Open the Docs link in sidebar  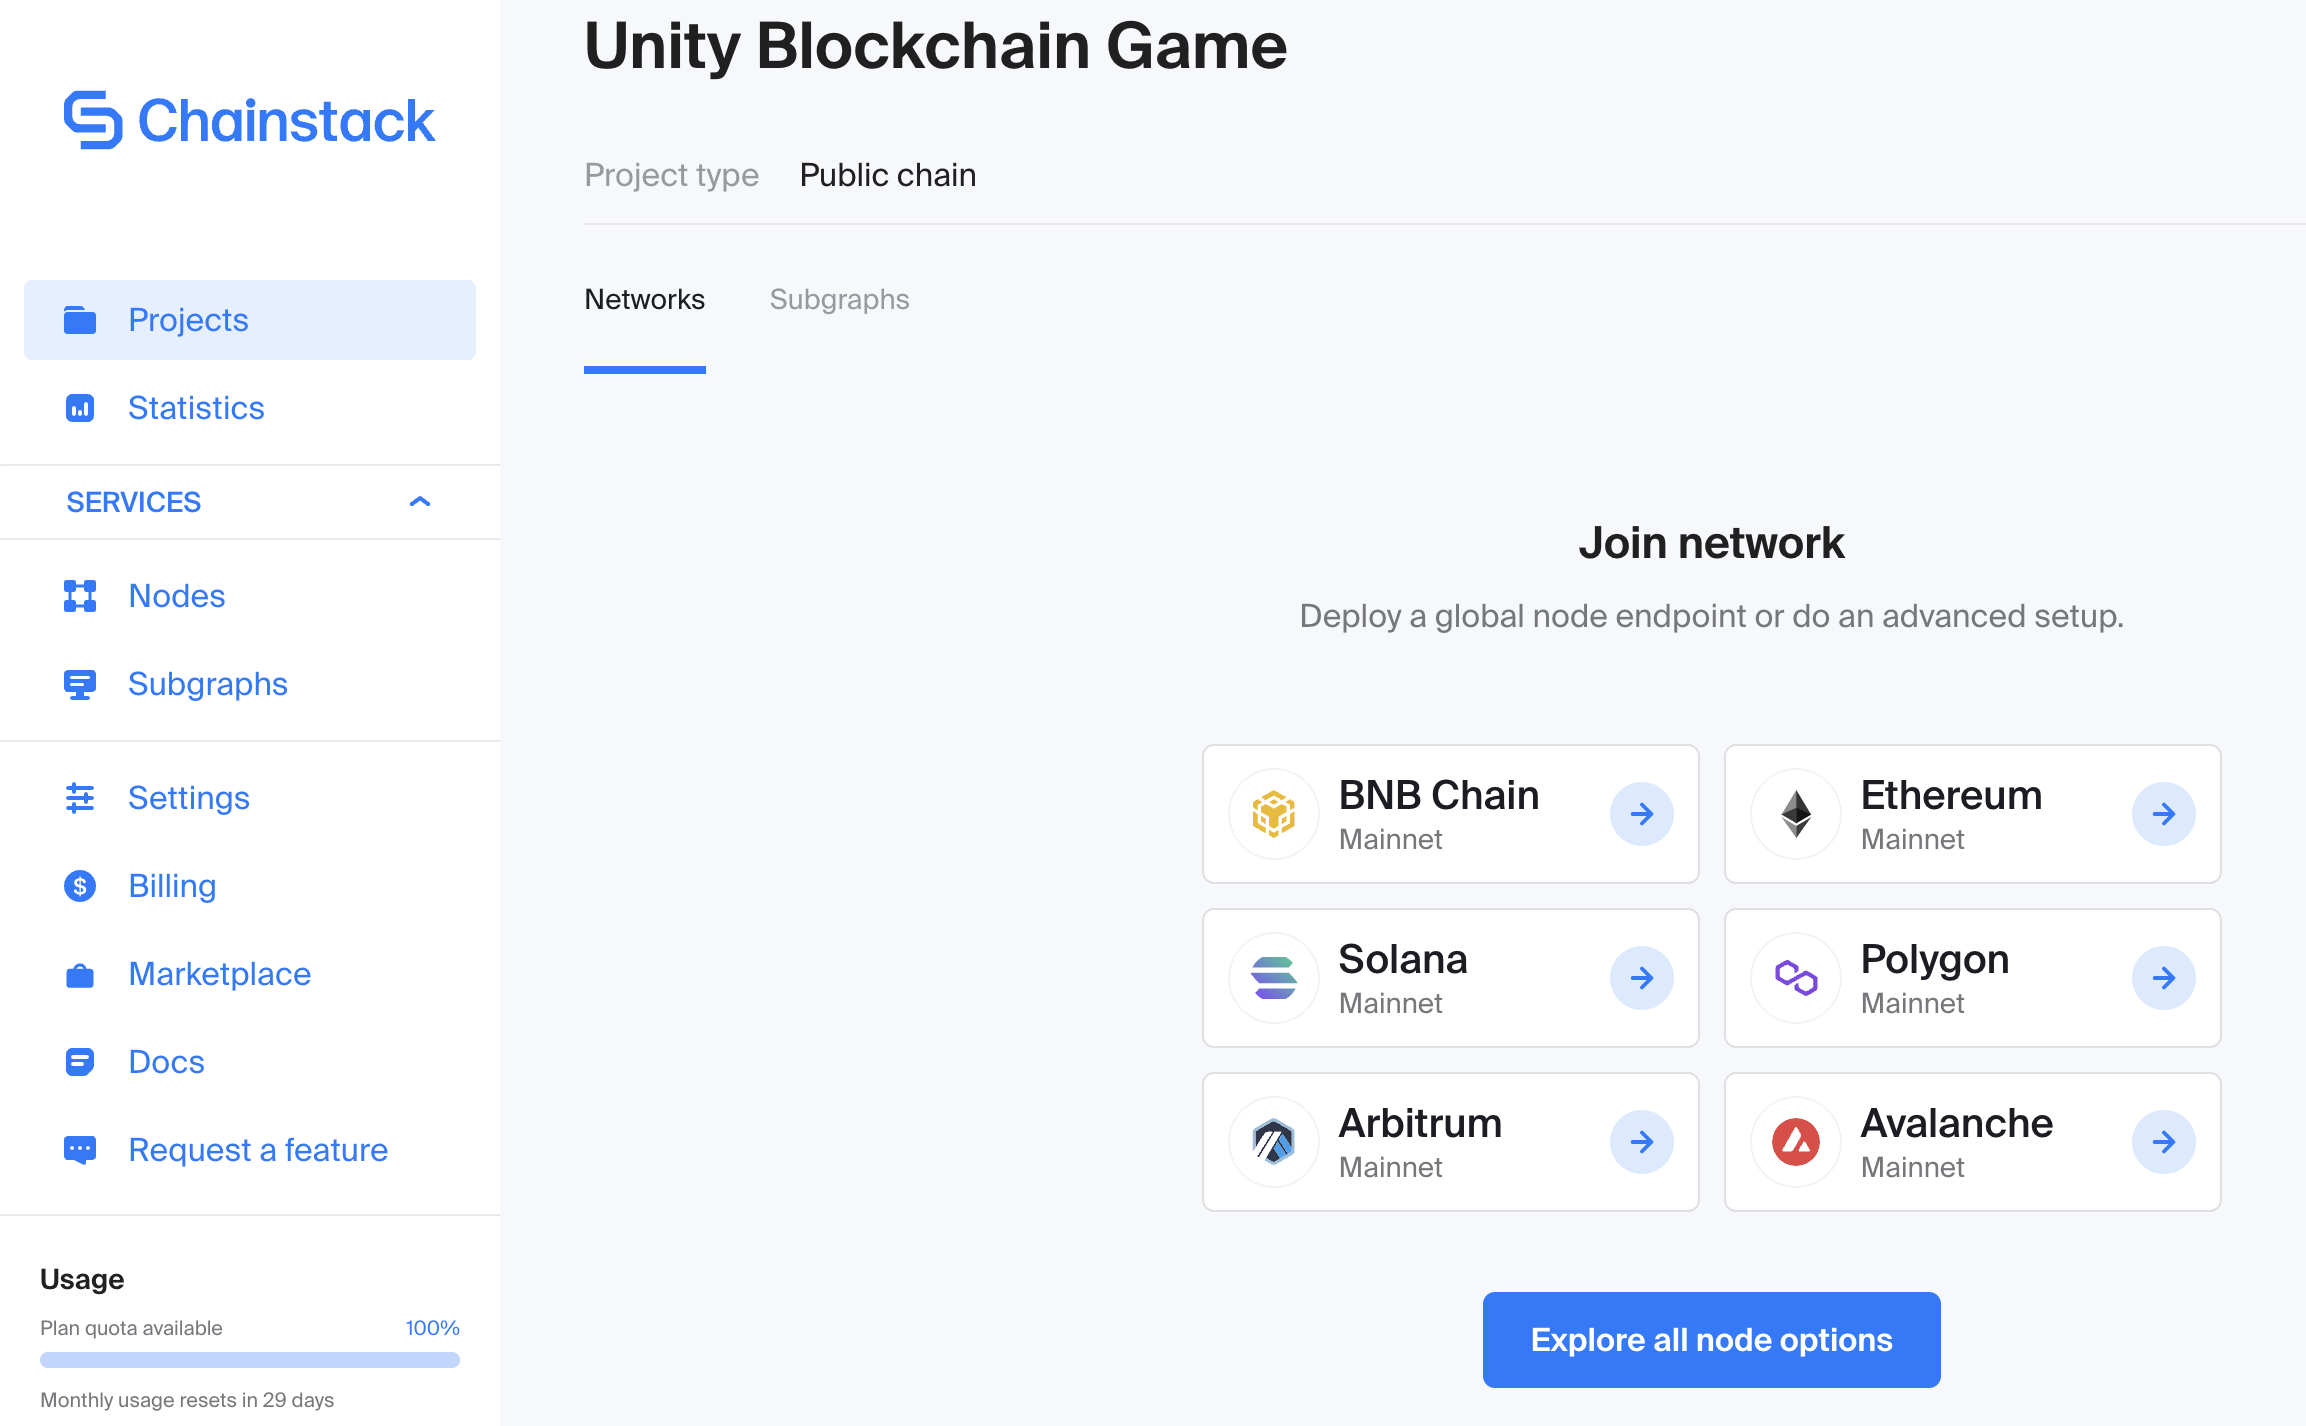(x=166, y=1062)
